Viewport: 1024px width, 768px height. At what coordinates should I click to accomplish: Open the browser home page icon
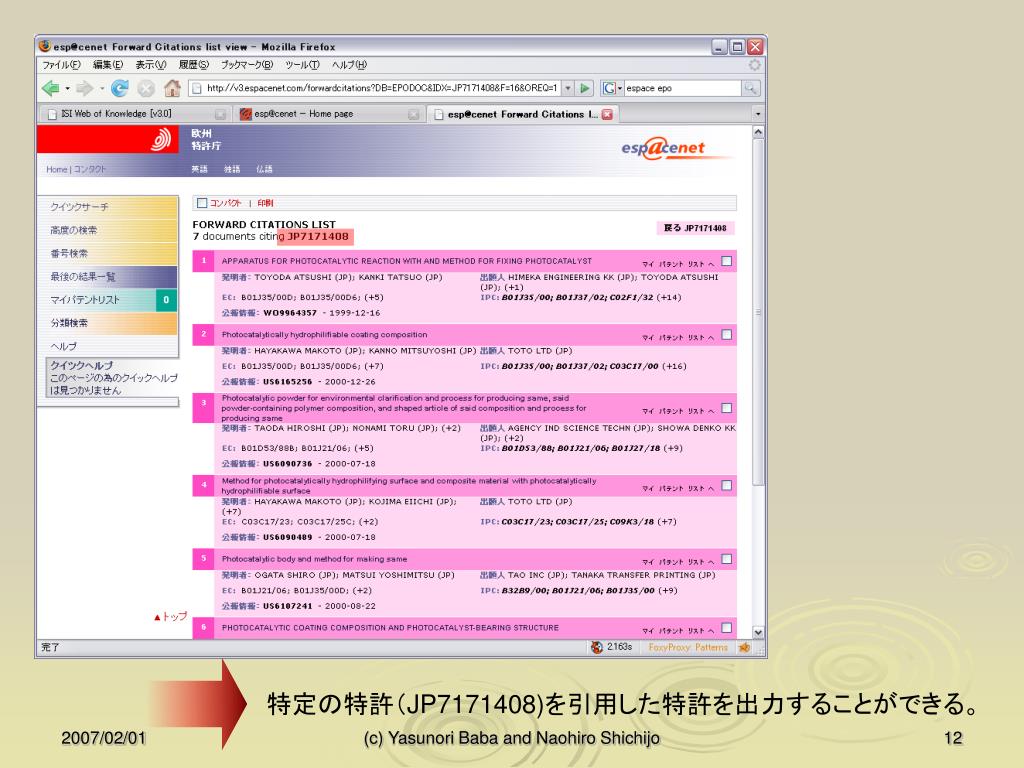click(x=172, y=88)
